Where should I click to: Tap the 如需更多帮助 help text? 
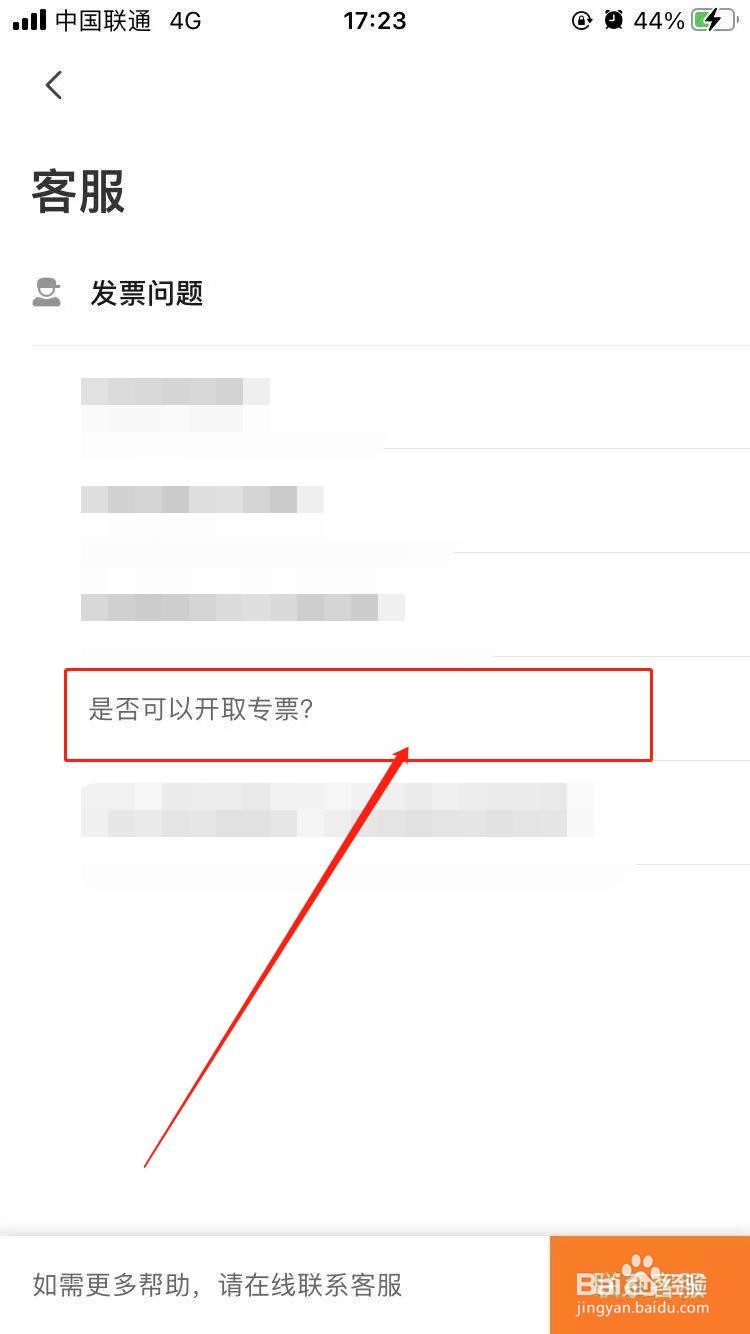[x=217, y=1285]
